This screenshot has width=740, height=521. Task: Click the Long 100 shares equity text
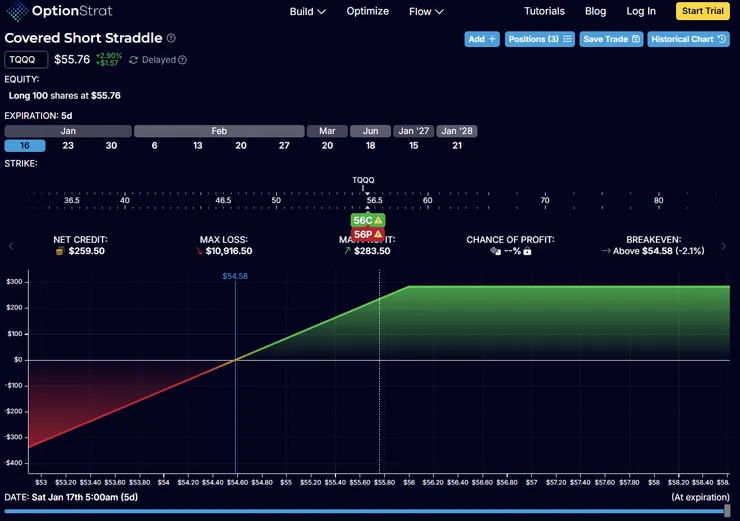(65, 96)
